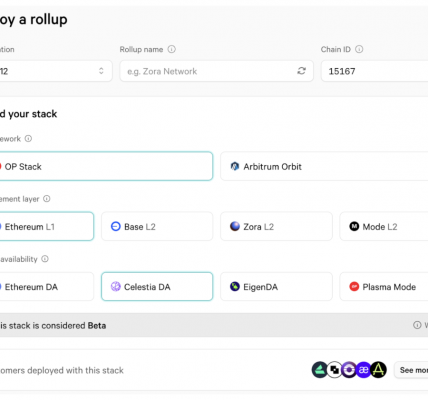The image size is (428, 400).
Task: Click the Arbitrum Orbit logo icon
Action: (x=235, y=166)
